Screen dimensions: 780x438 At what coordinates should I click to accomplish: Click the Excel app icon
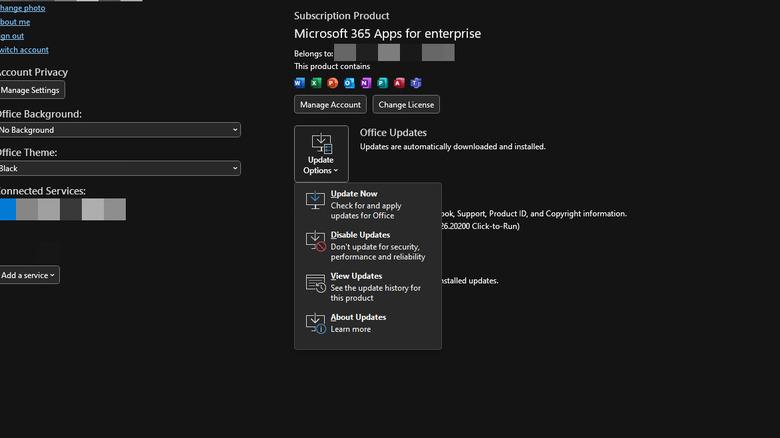click(x=316, y=83)
